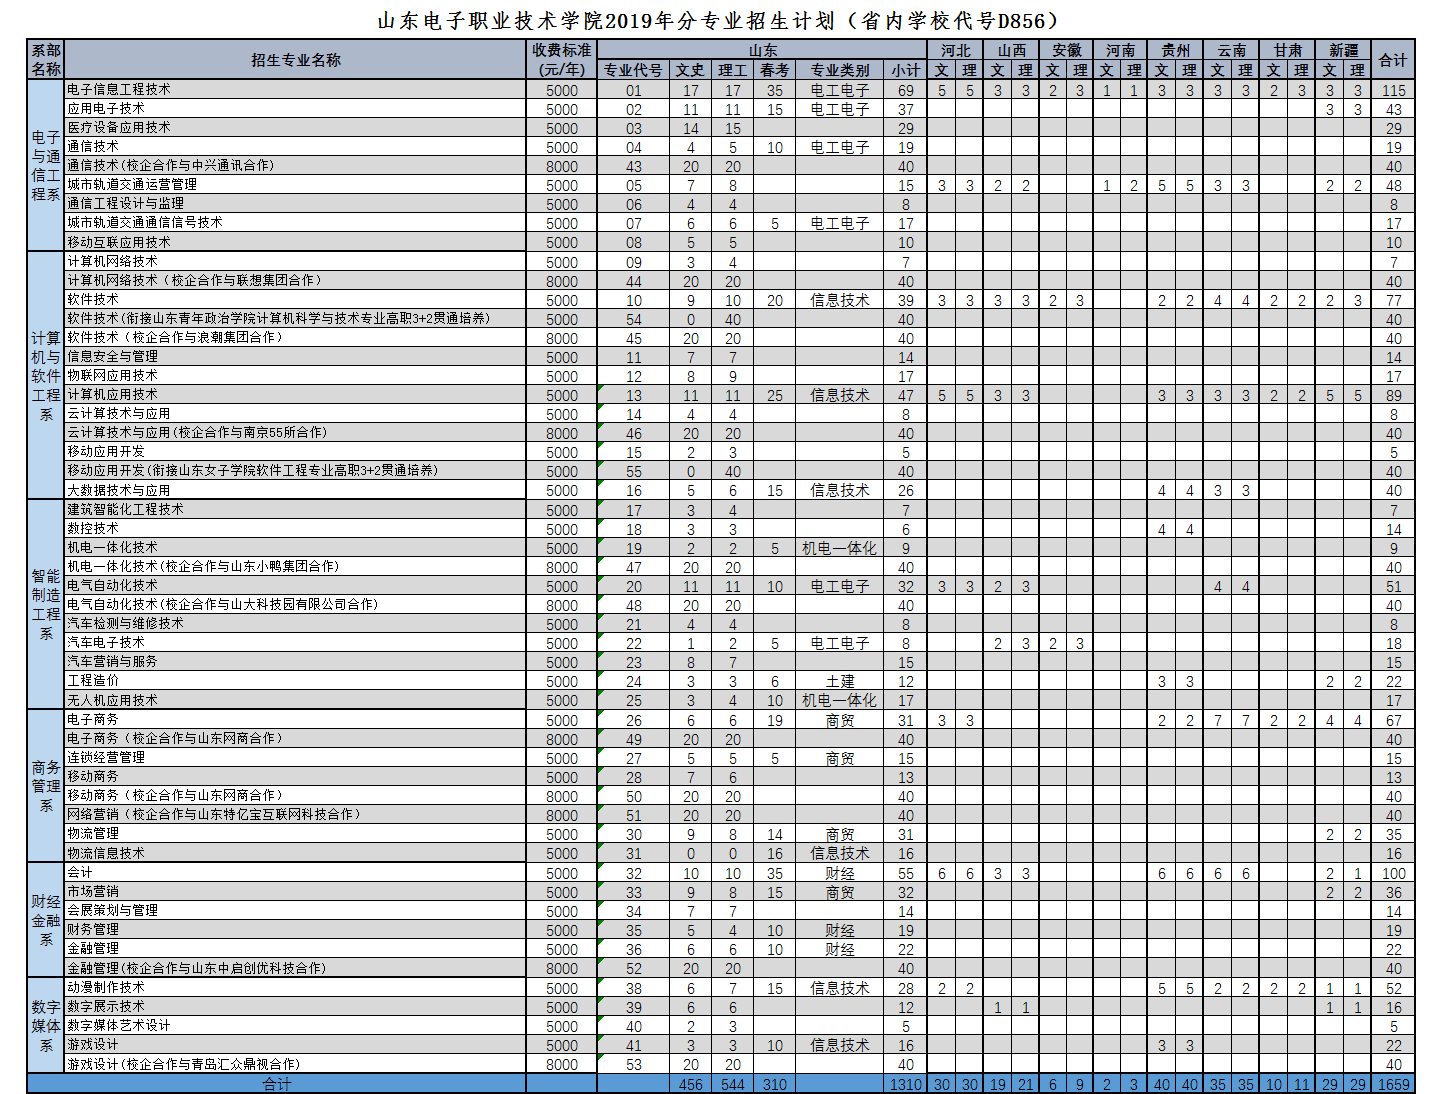Click department cell "智能制造工程系"
Image resolution: width=1443 pixels, height=1094 pixels.
tap(46, 604)
